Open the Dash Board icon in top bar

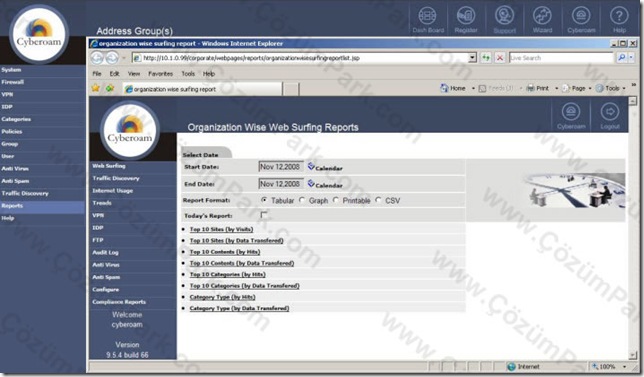click(x=428, y=16)
